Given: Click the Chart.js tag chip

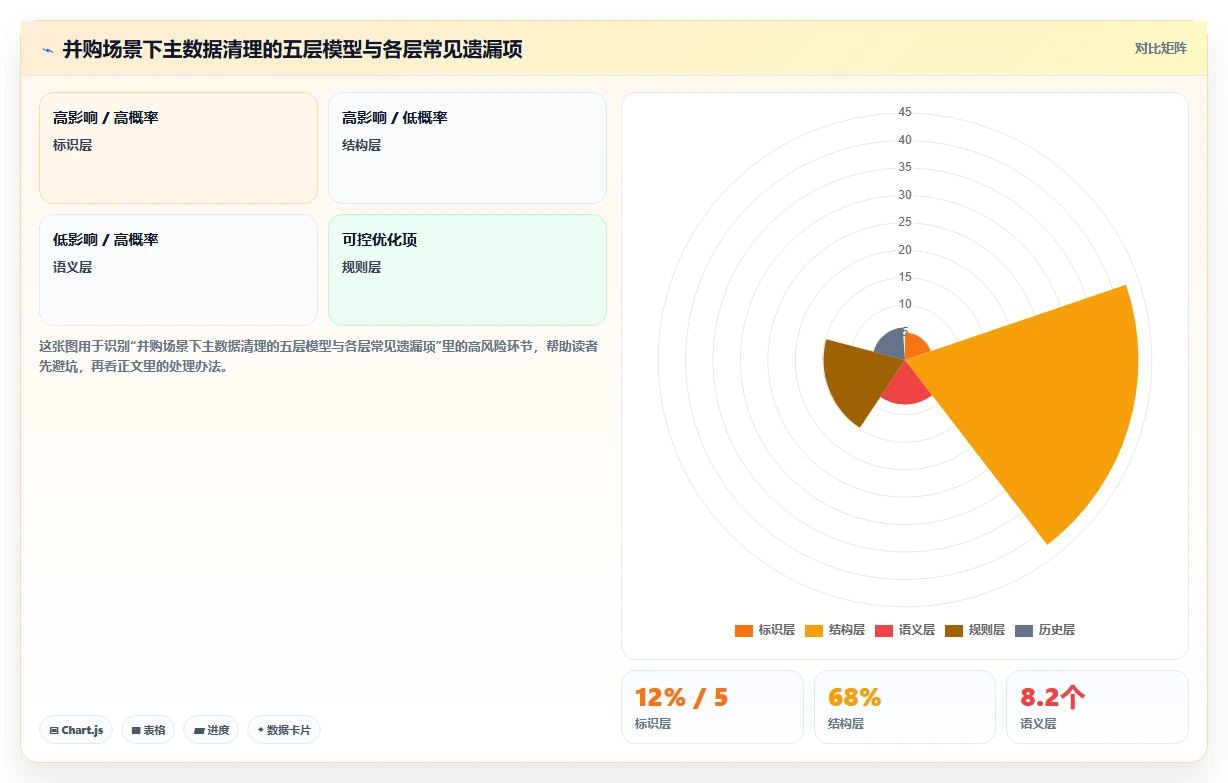Looking at the screenshot, I should click(x=76, y=730).
